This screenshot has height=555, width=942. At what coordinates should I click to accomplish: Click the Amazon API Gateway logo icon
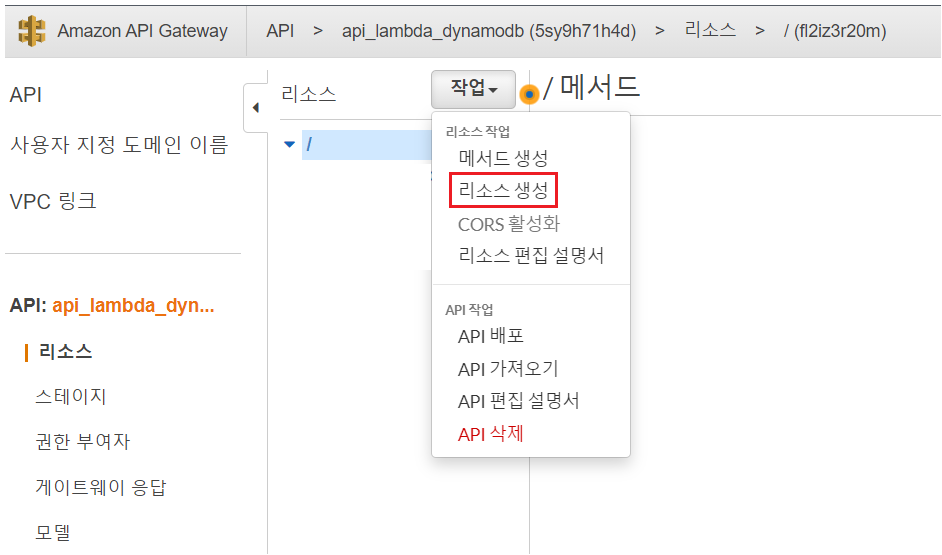point(31,31)
